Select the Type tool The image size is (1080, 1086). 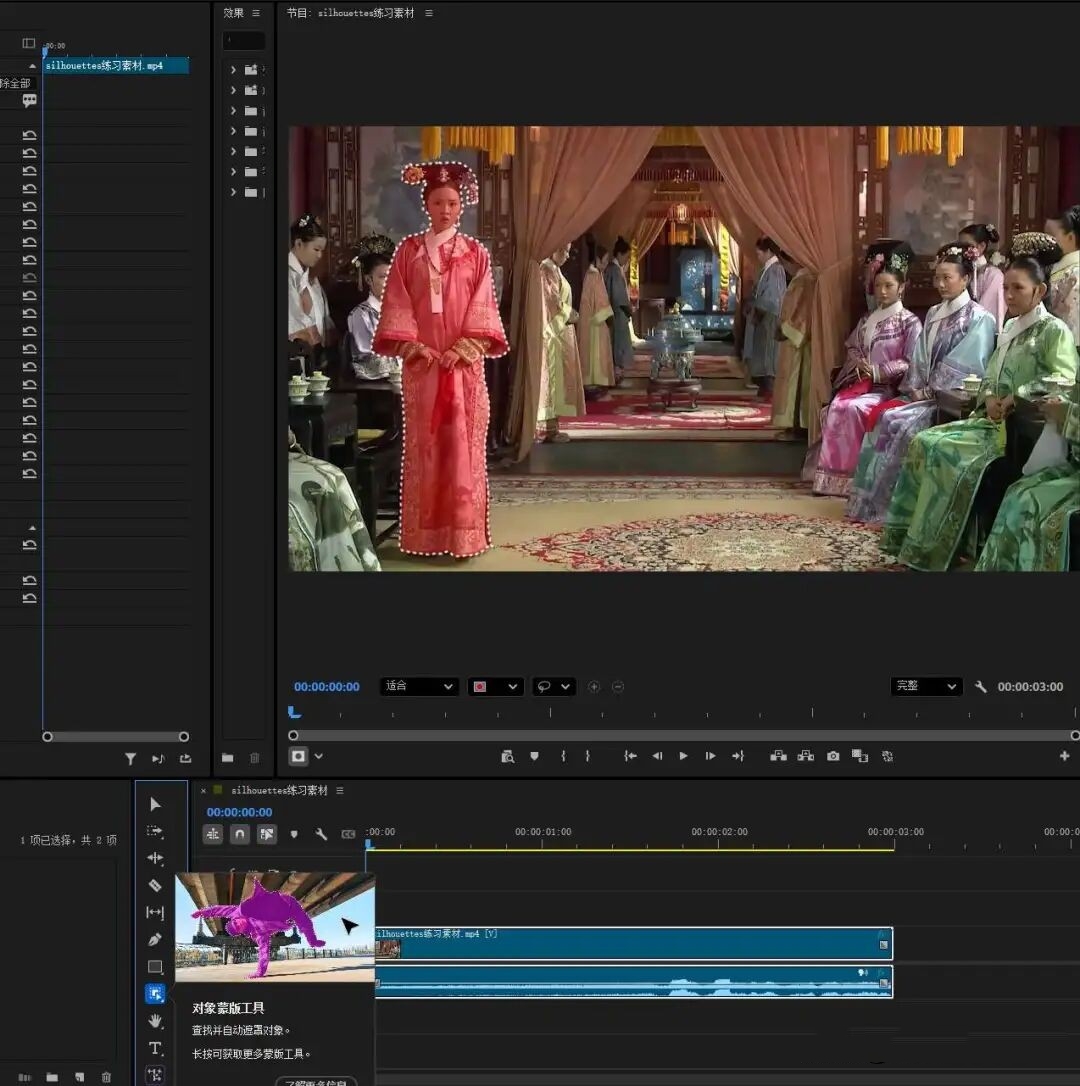(155, 1048)
